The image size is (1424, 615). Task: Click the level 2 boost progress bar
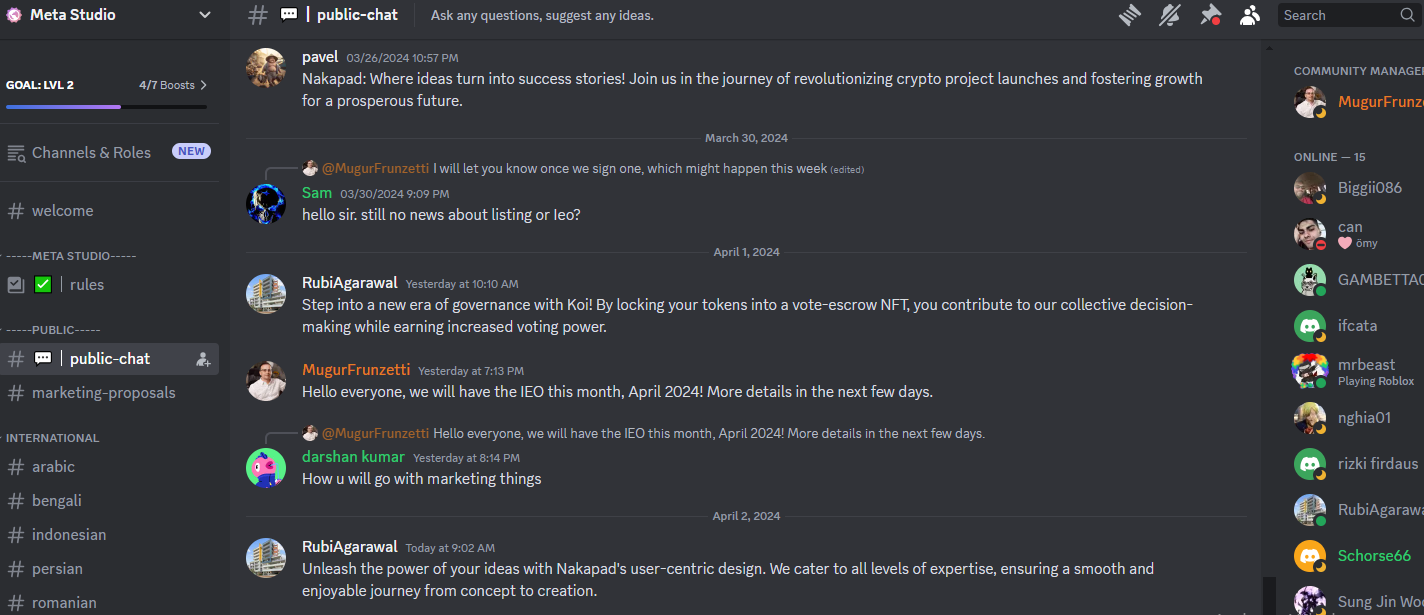106,107
